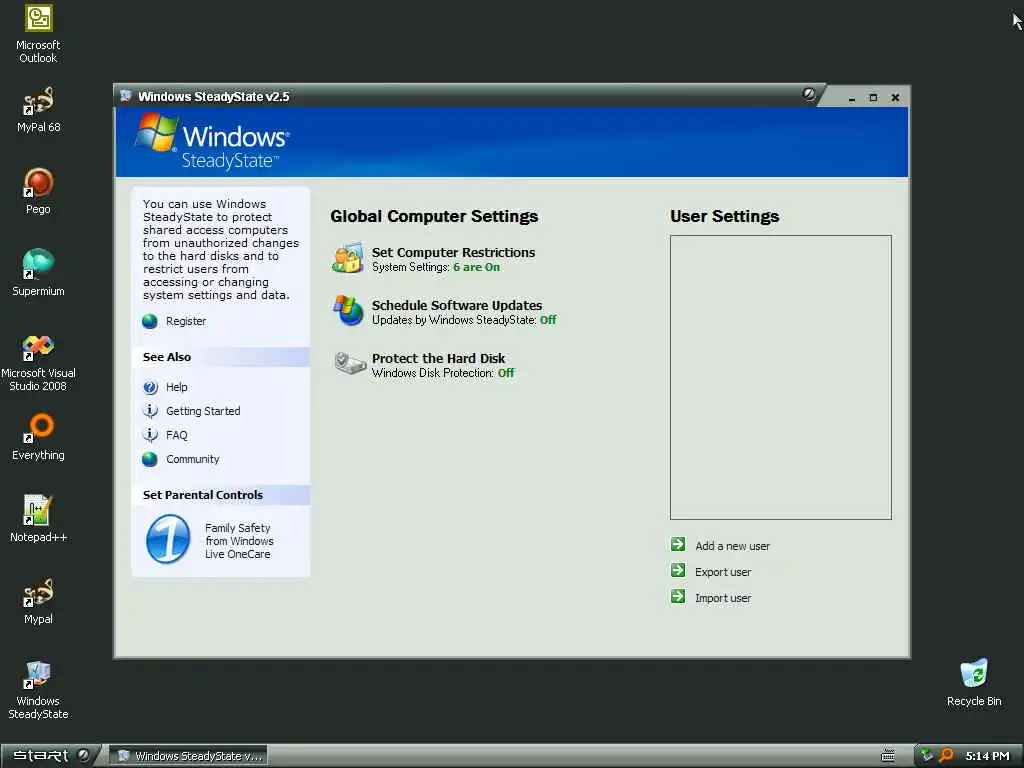
Task: Click inside the User Settings list box
Action: 780,377
